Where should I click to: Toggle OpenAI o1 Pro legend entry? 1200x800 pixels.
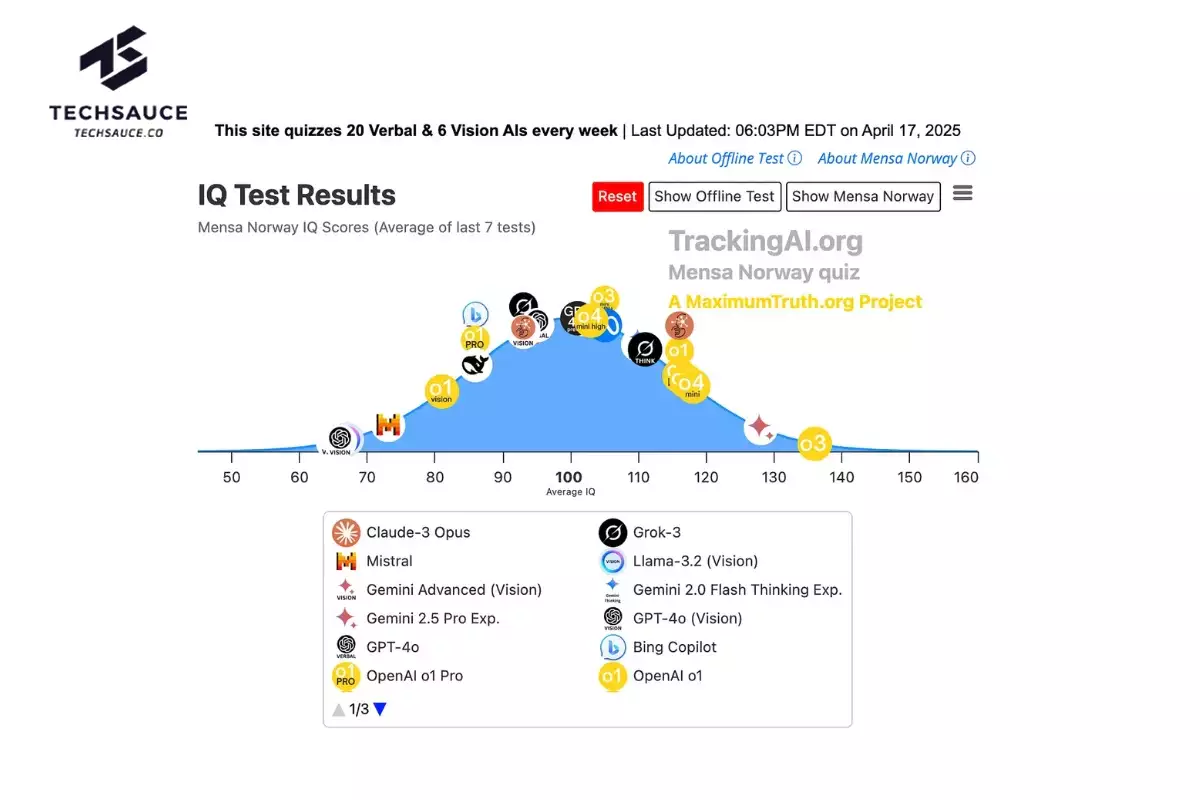tap(397, 676)
